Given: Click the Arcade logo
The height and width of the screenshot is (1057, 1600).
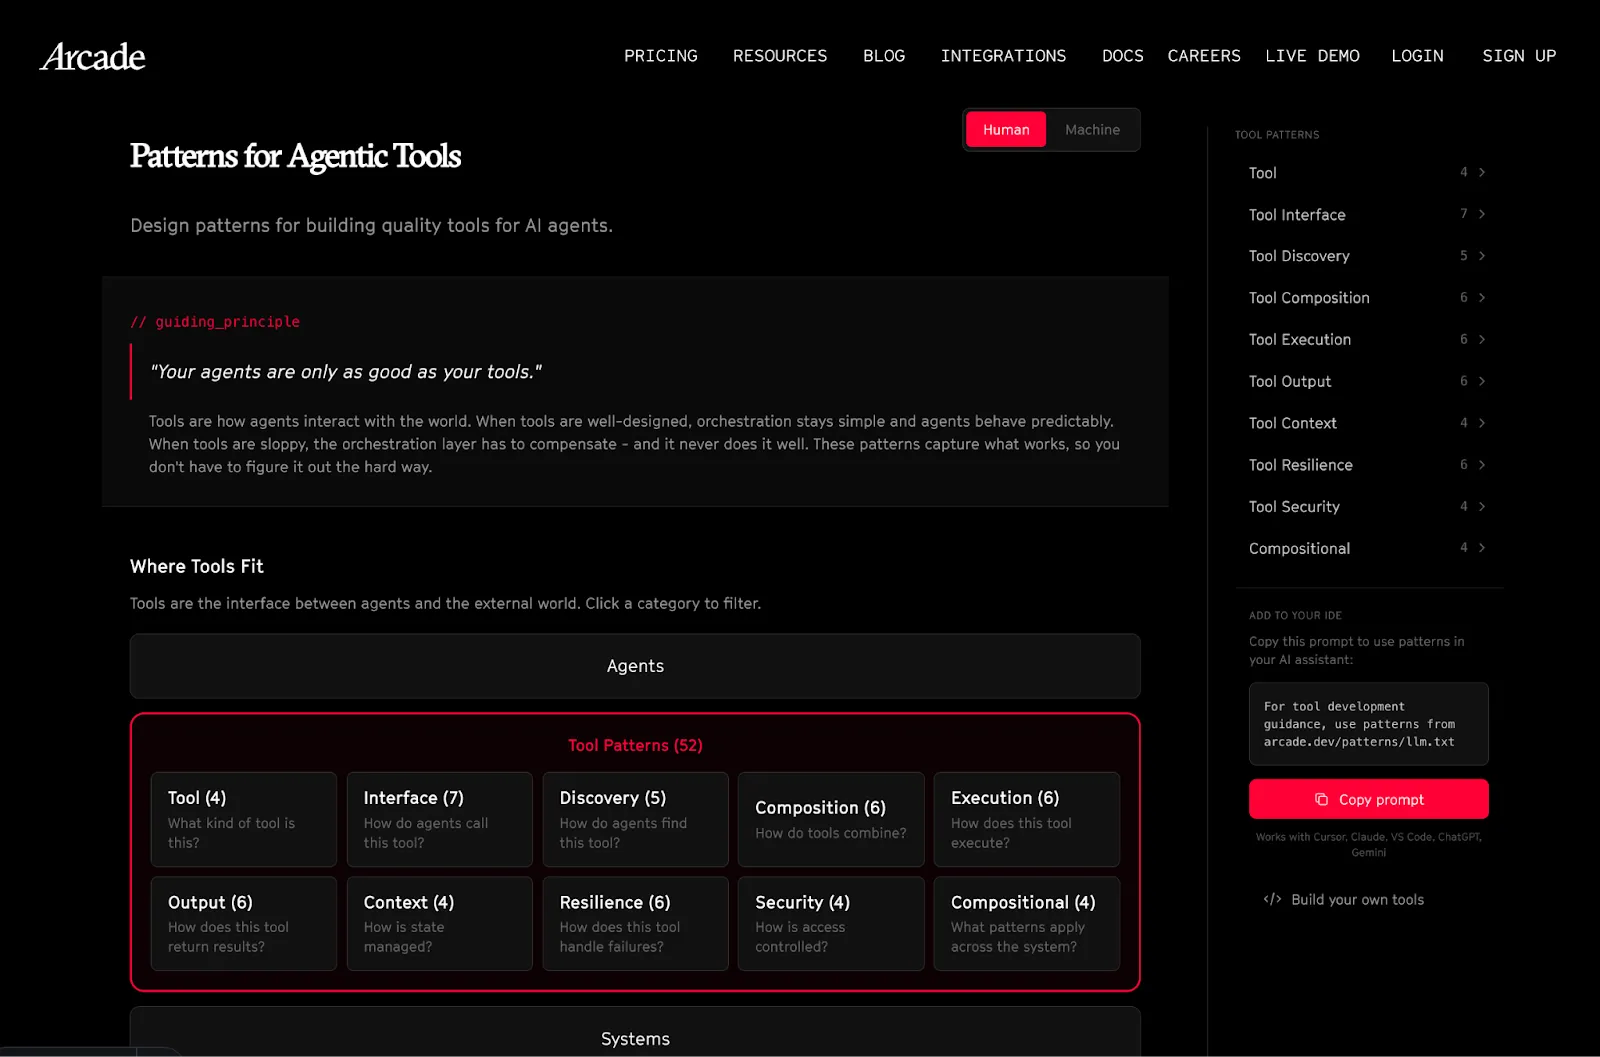Looking at the screenshot, I should coord(92,57).
